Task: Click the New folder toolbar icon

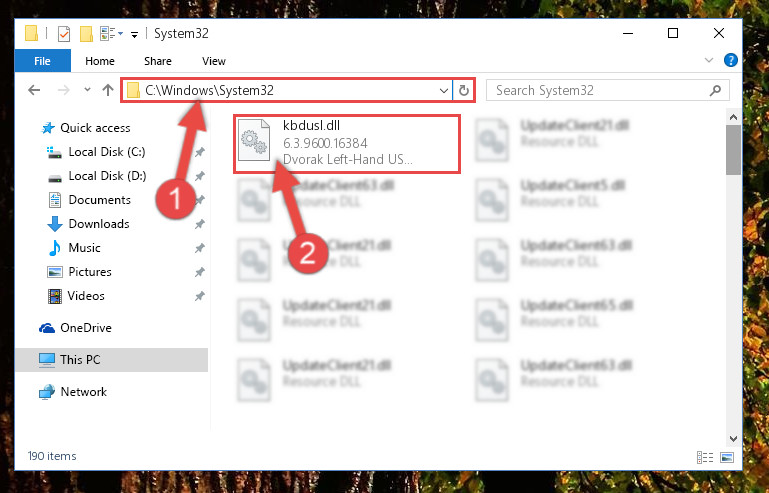Action: pos(86,34)
